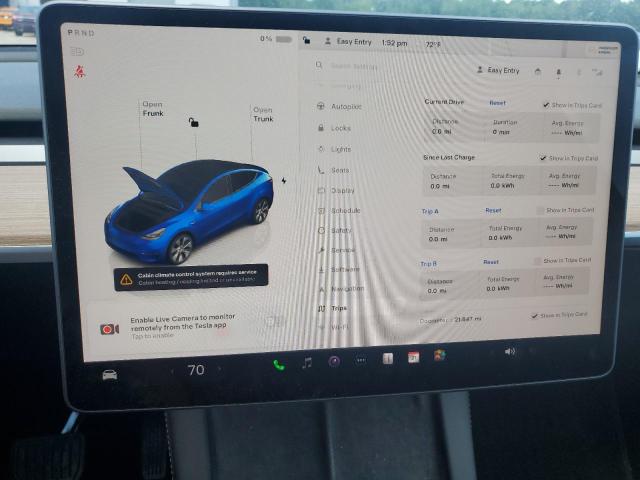Check Trip B Show in Trips Card
Viewport: 640px width, 480px height.
[538, 260]
